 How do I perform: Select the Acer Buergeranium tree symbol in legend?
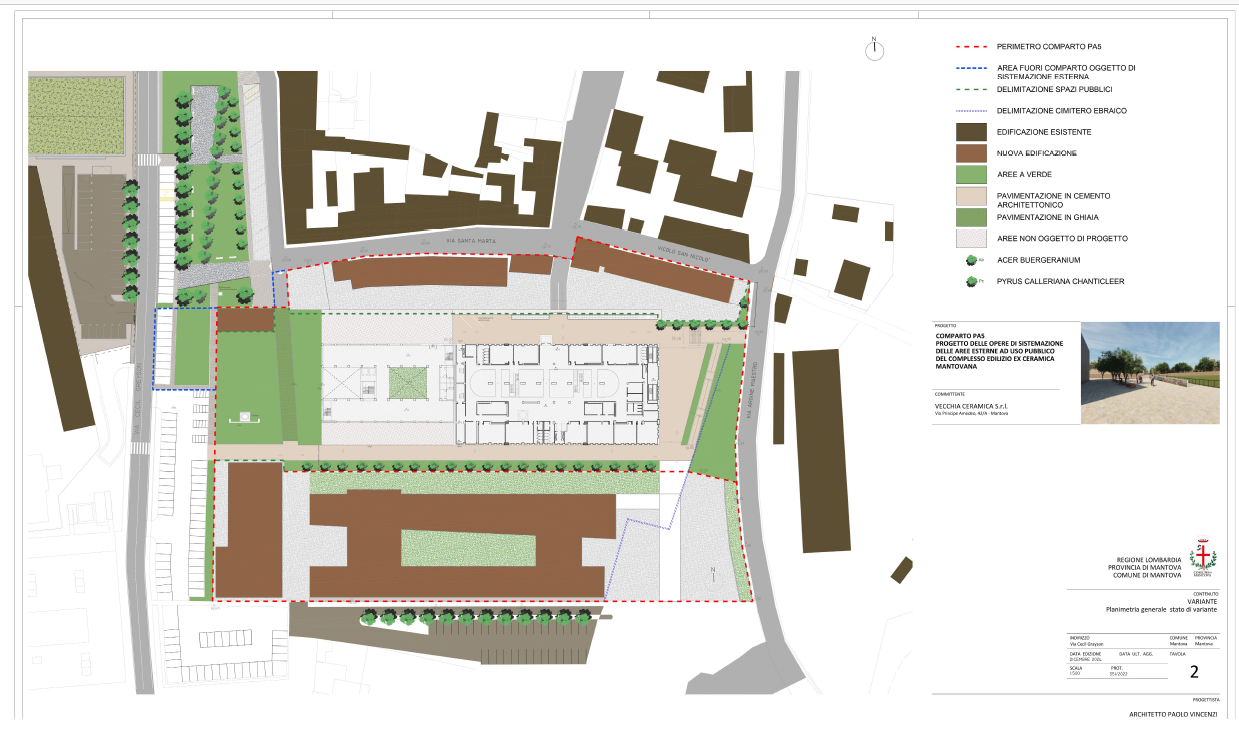970,260
